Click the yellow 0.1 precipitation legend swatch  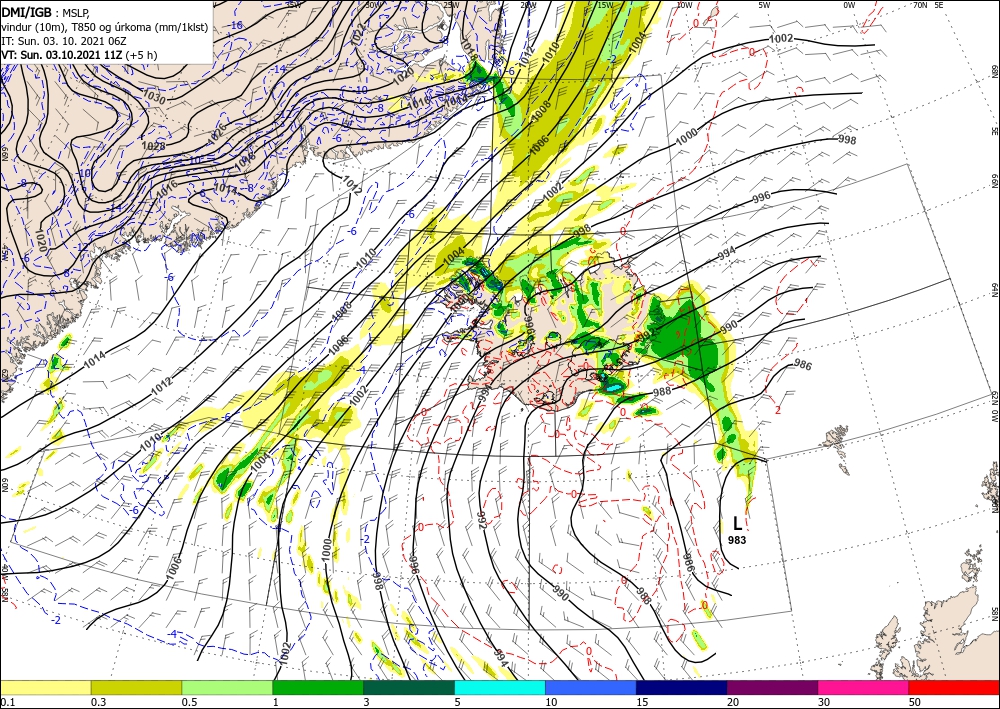(x=45, y=687)
